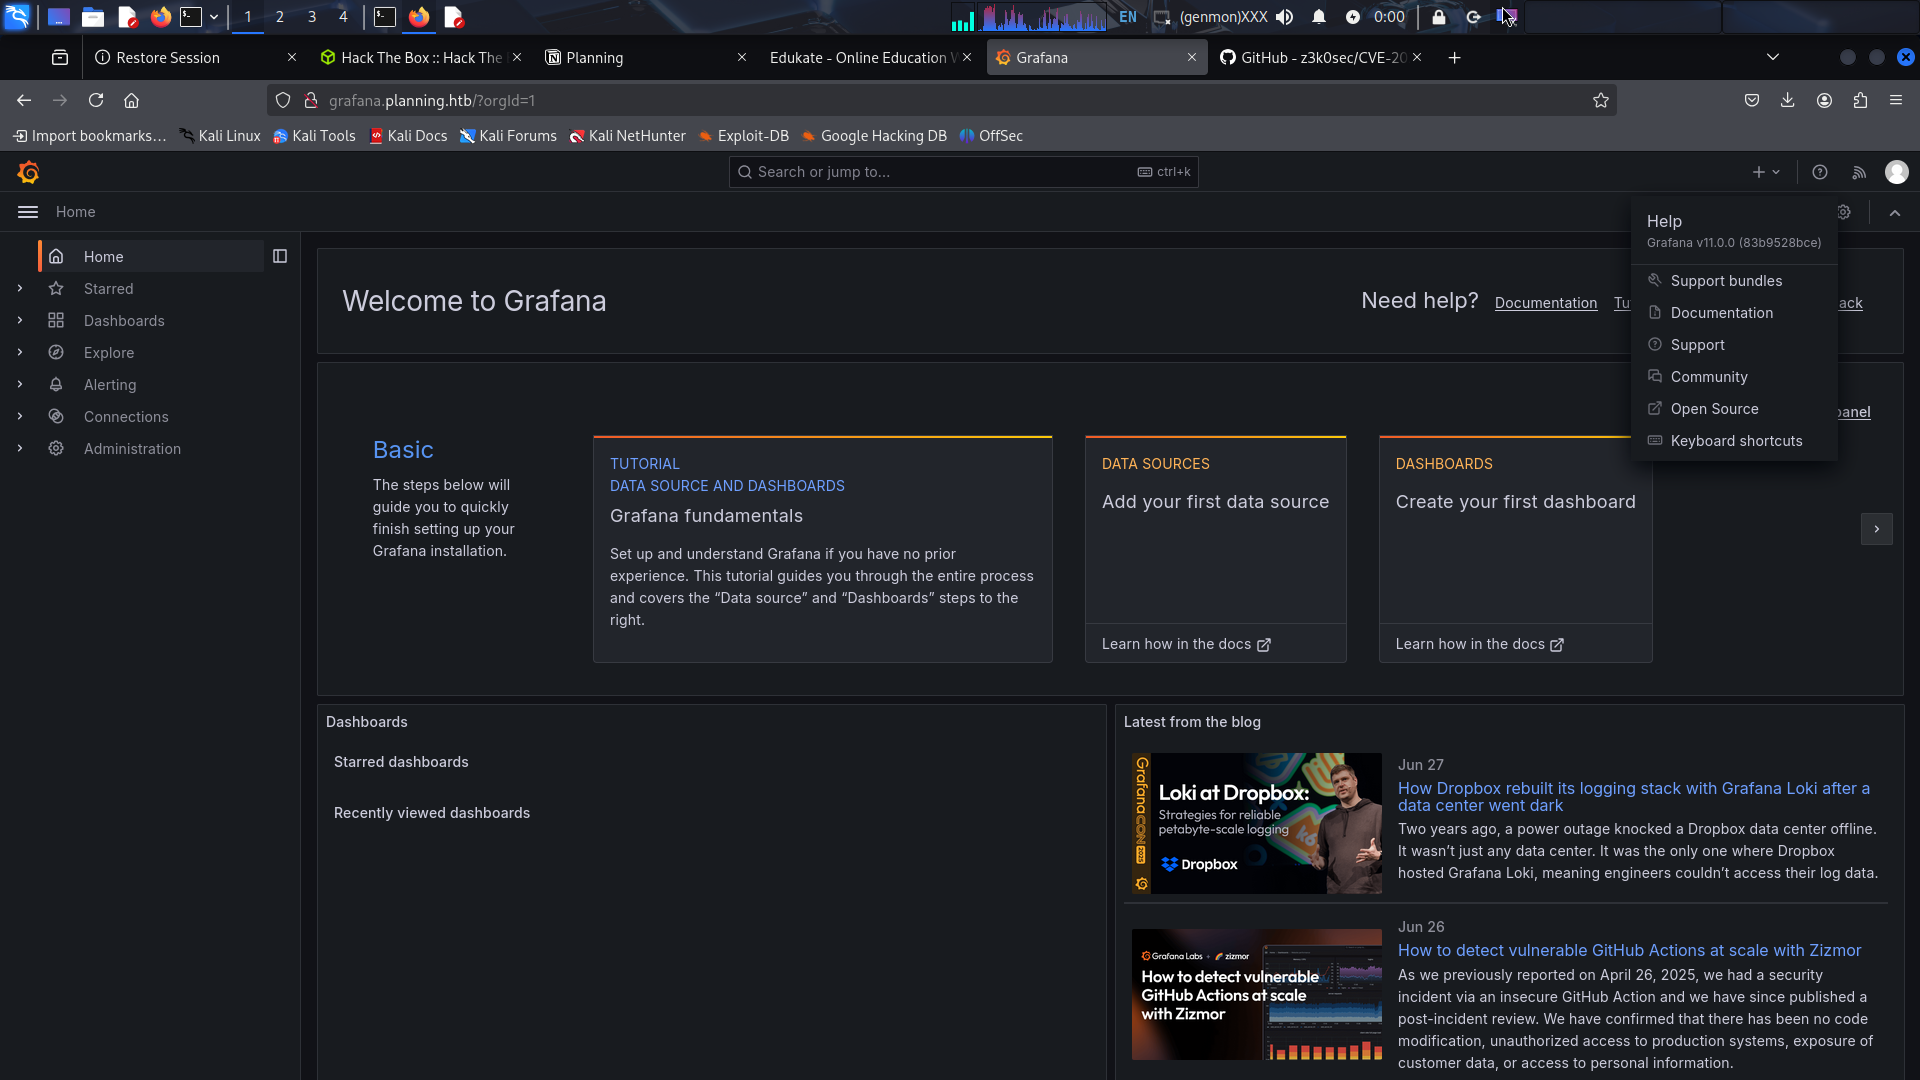Click the help question mark icon
Image resolution: width=1920 pixels, height=1080 pixels.
click(x=1820, y=173)
